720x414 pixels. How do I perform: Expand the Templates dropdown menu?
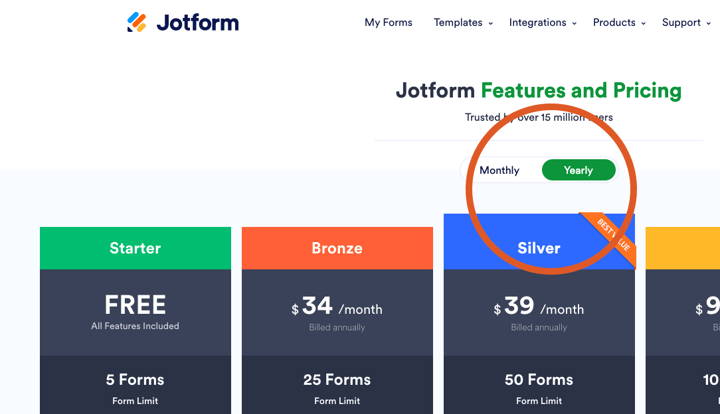[x=463, y=22]
